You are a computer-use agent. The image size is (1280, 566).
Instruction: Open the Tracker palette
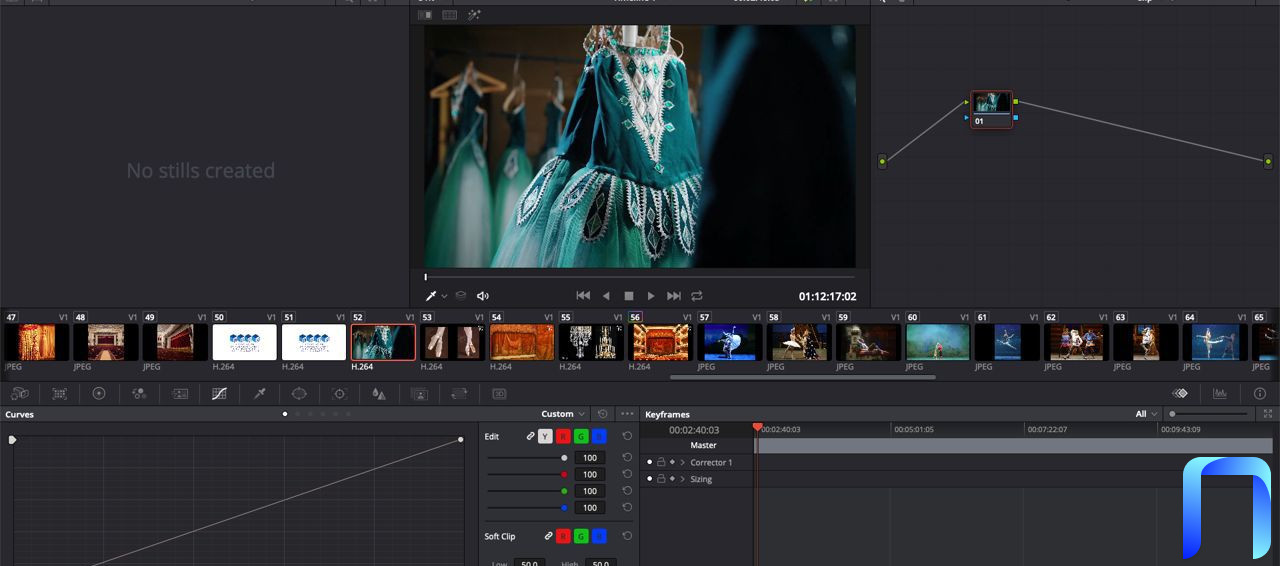coord(339,394)
